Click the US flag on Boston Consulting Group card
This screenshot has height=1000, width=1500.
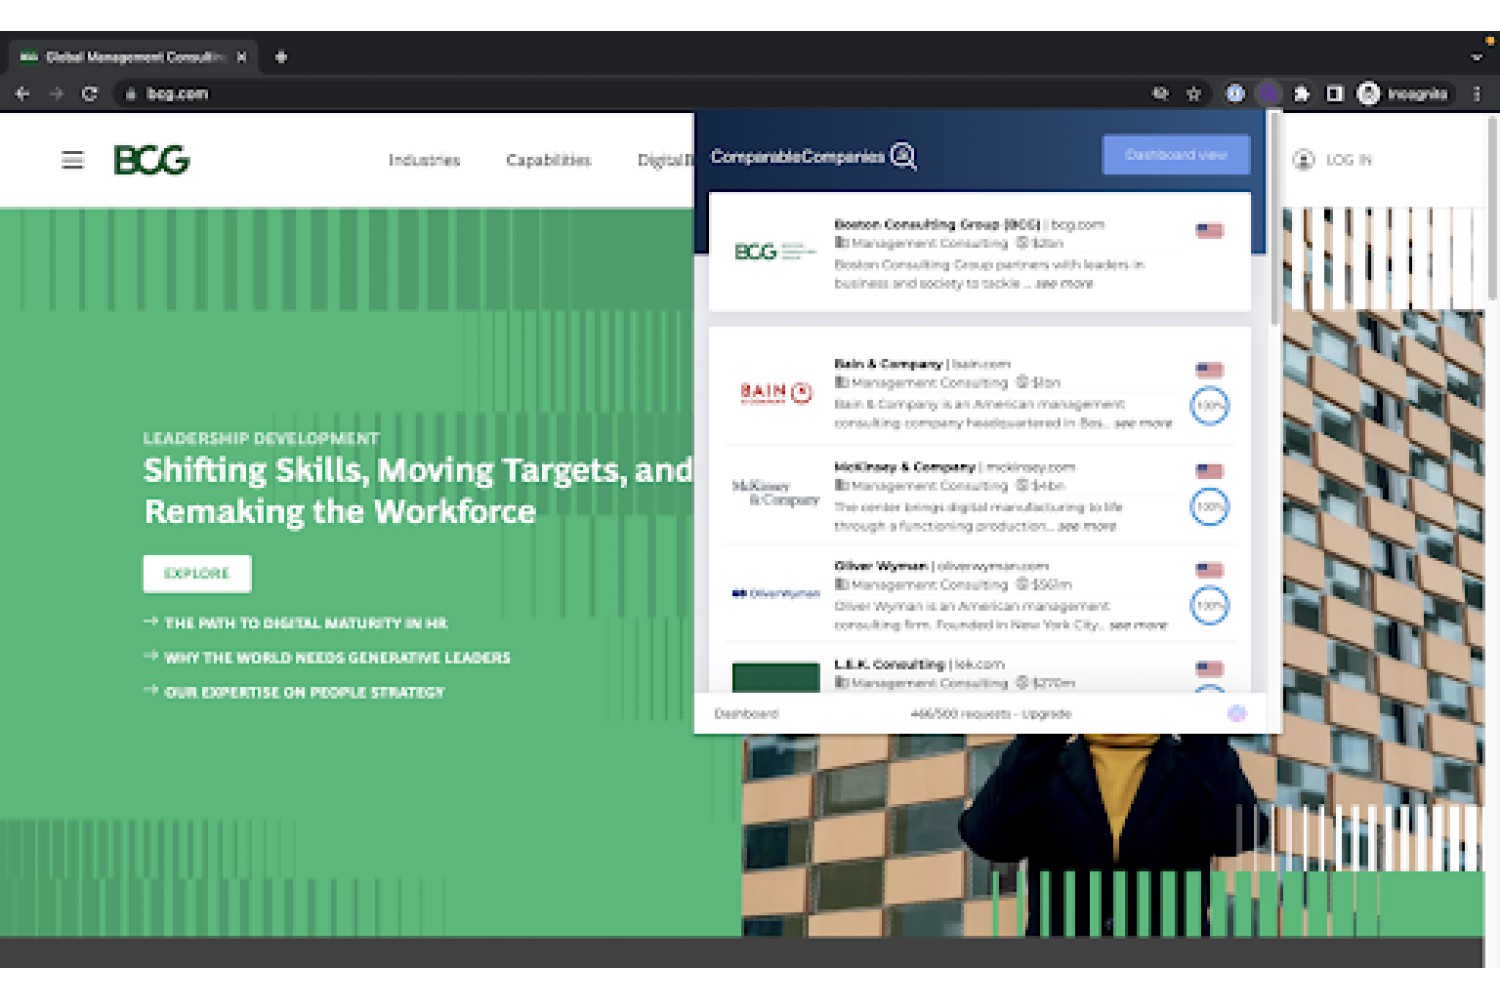click(1210, 231)
